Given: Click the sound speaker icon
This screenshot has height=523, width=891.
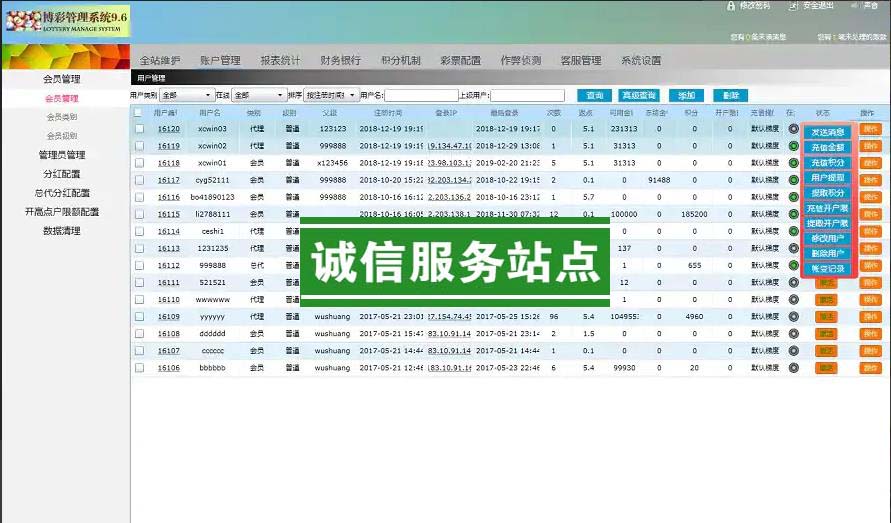Looking at the screenshot, I should [855, 6].
